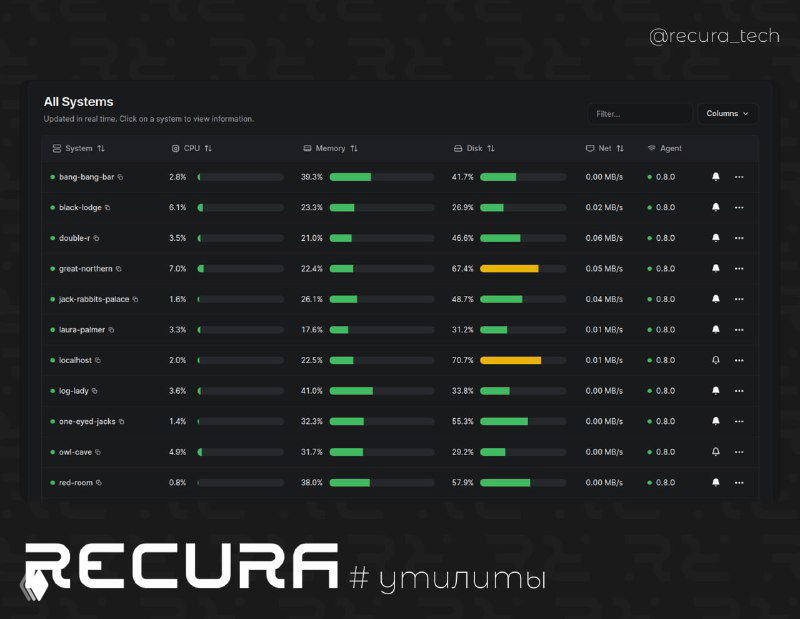This screenshot has width=800, height=619.
Task: Toggle alerts bell for localhost
Action: coord(715,360)
